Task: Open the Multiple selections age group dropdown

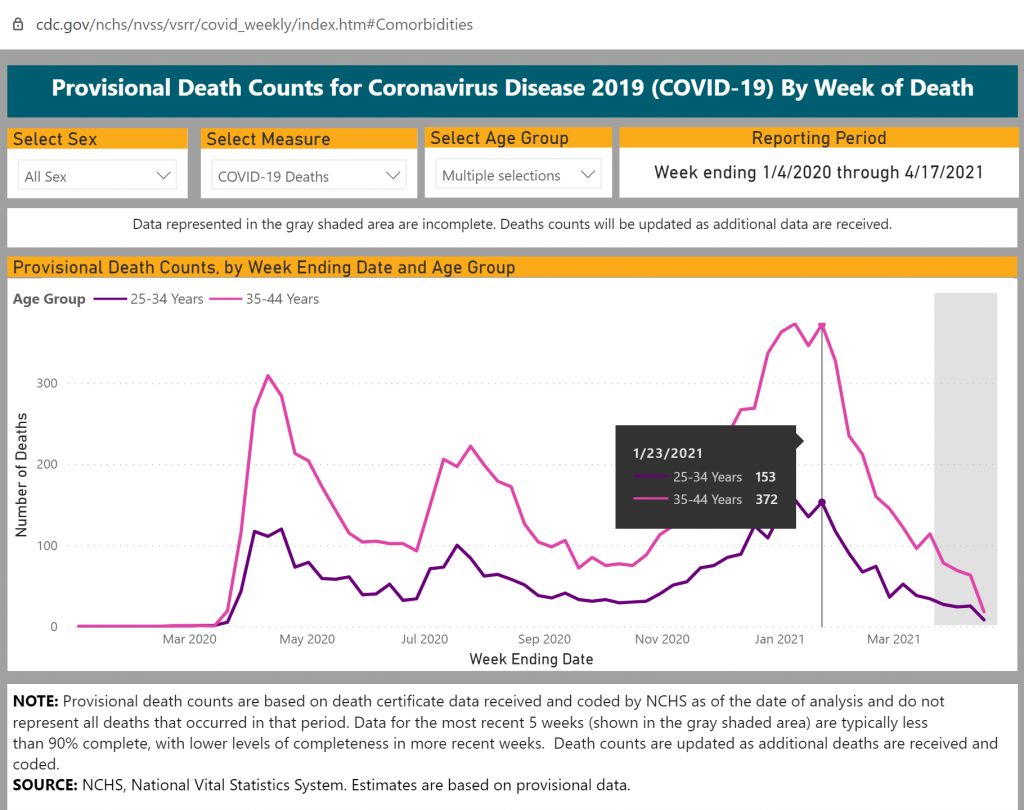Action: click(518, 175)
